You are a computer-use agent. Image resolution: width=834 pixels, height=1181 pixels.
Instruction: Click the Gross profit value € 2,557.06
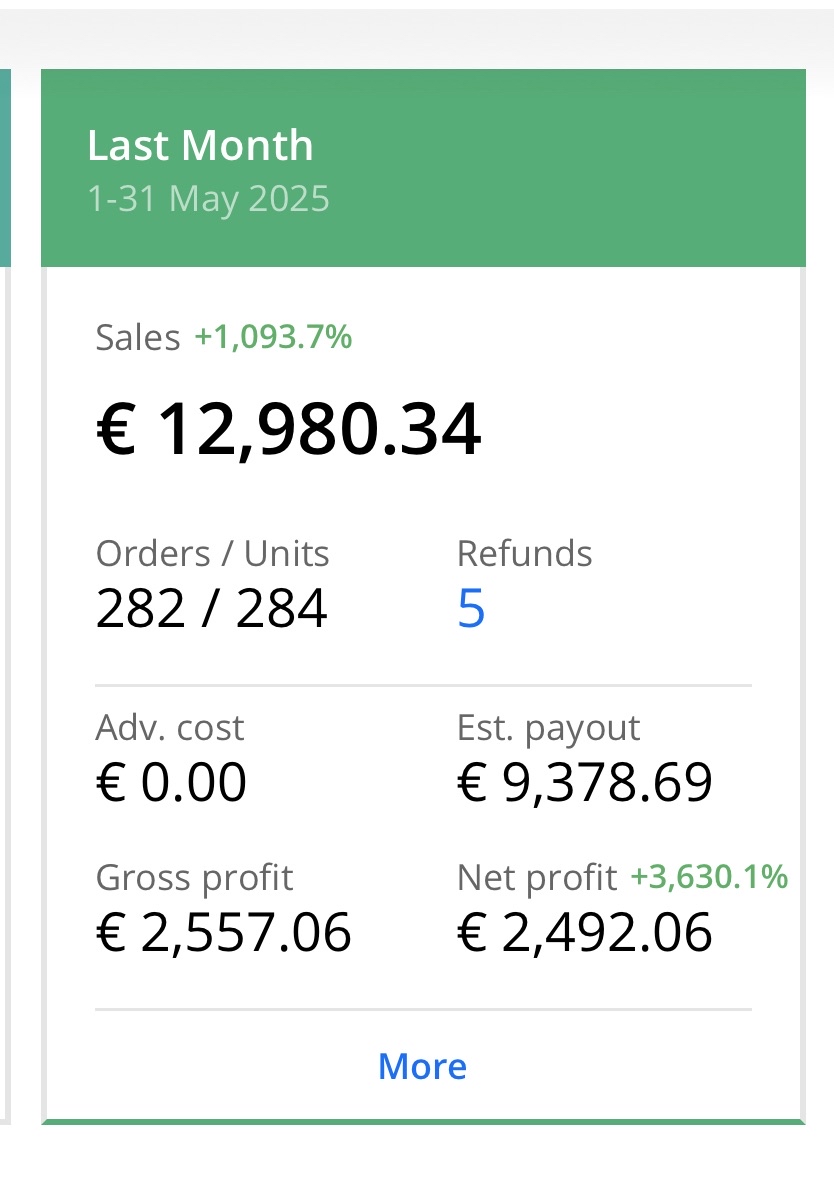(x=224, y=932)
